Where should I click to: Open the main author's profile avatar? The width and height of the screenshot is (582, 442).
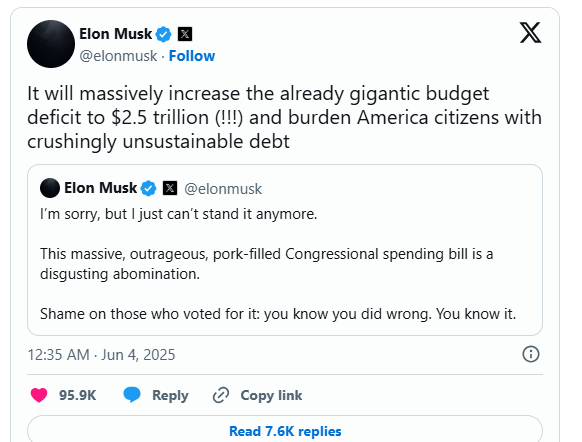51,44
